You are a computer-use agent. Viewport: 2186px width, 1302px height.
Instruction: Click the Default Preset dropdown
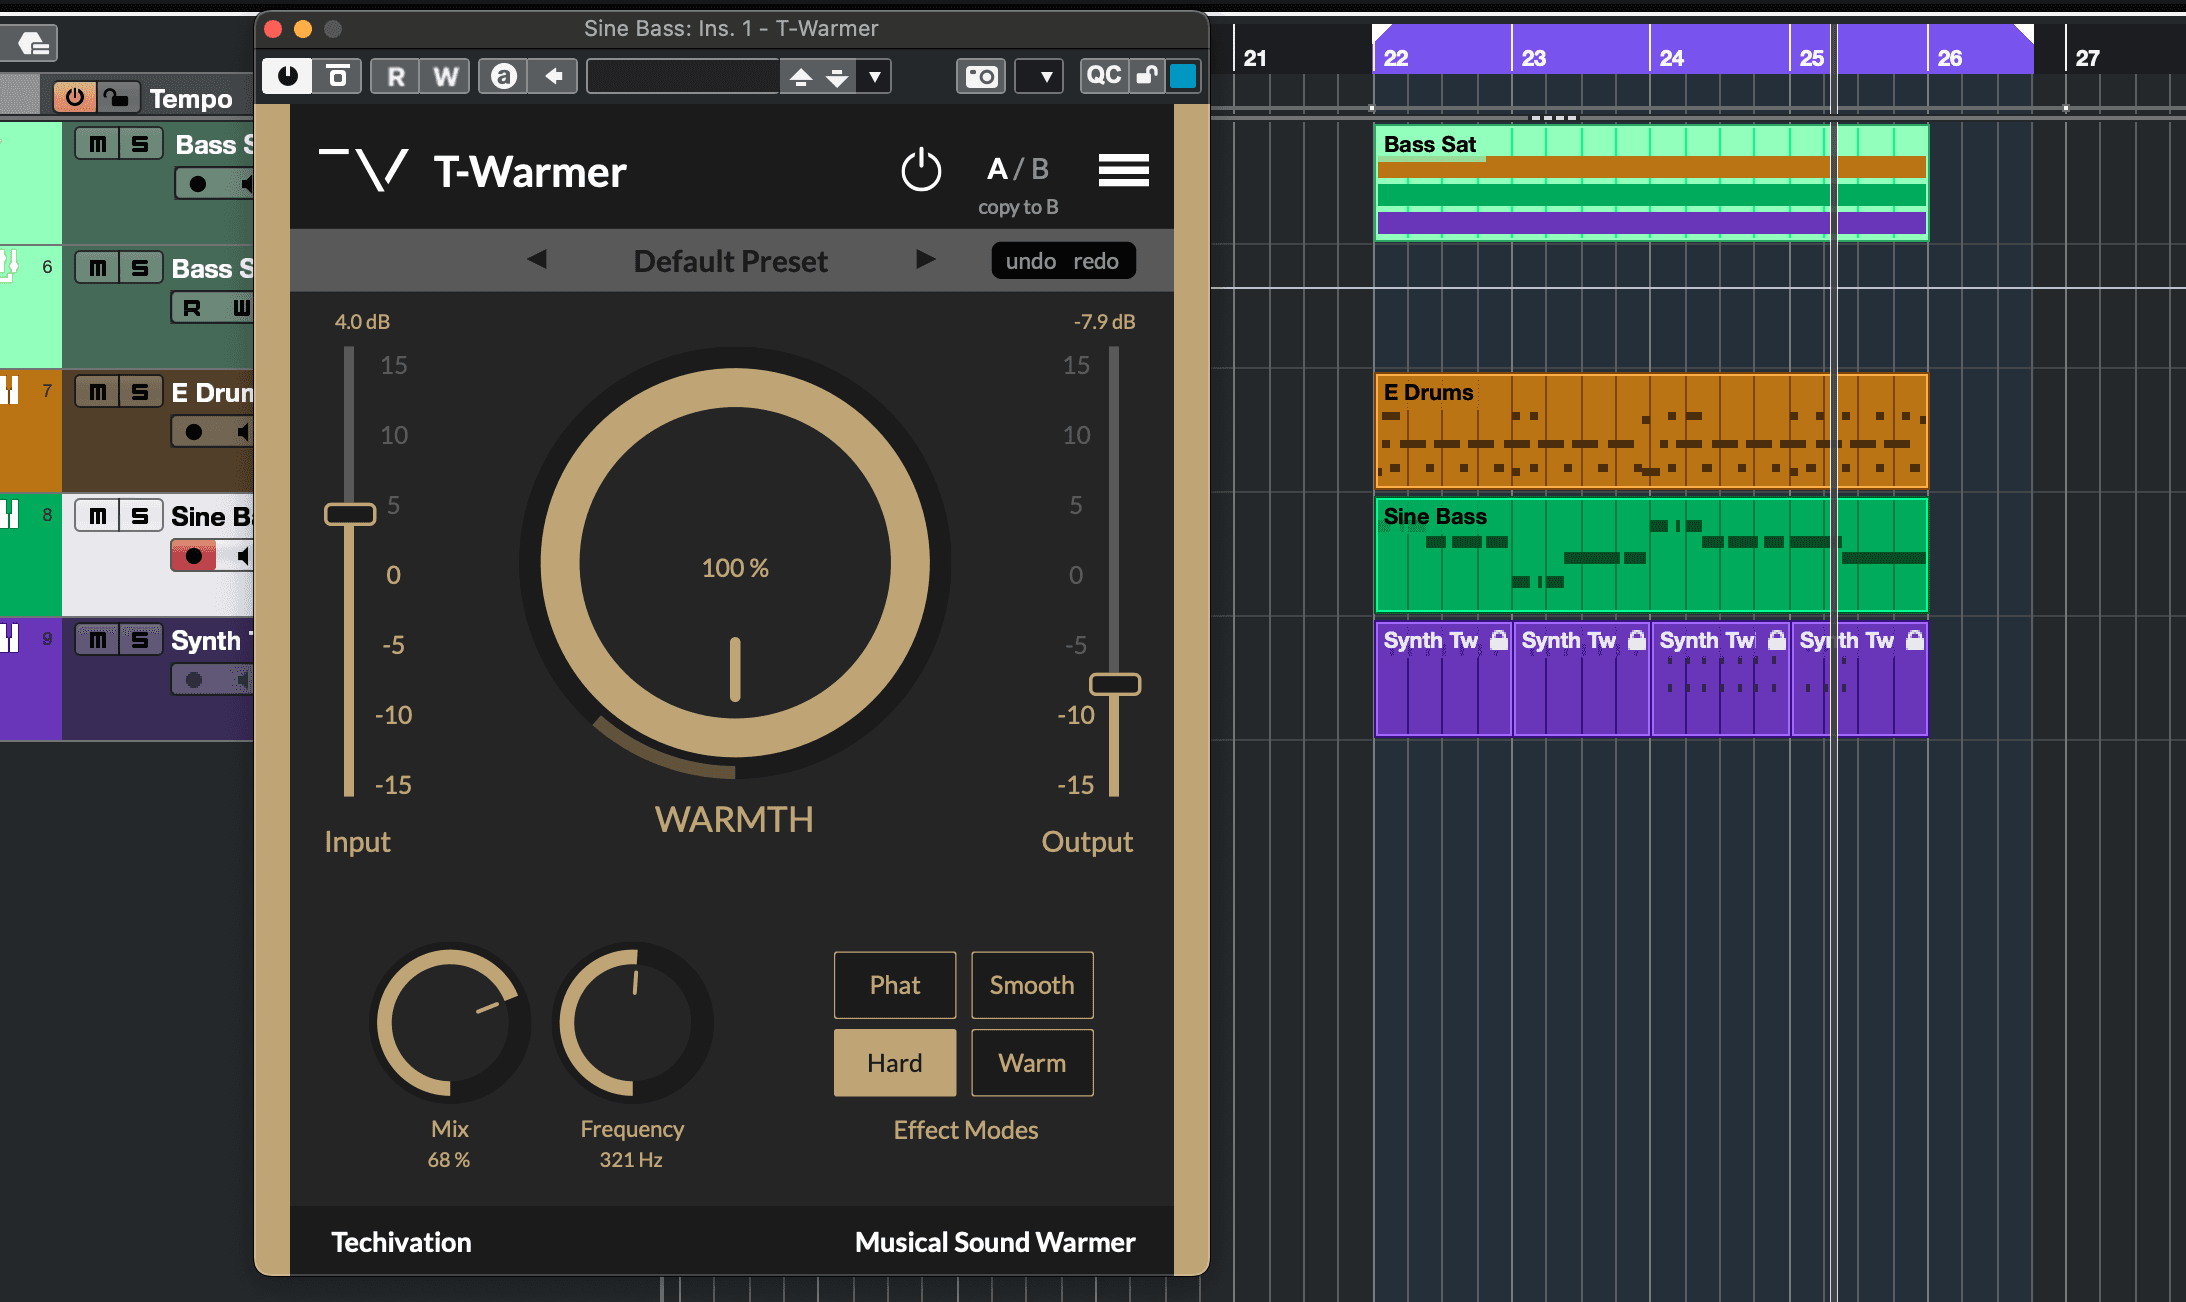730,259
